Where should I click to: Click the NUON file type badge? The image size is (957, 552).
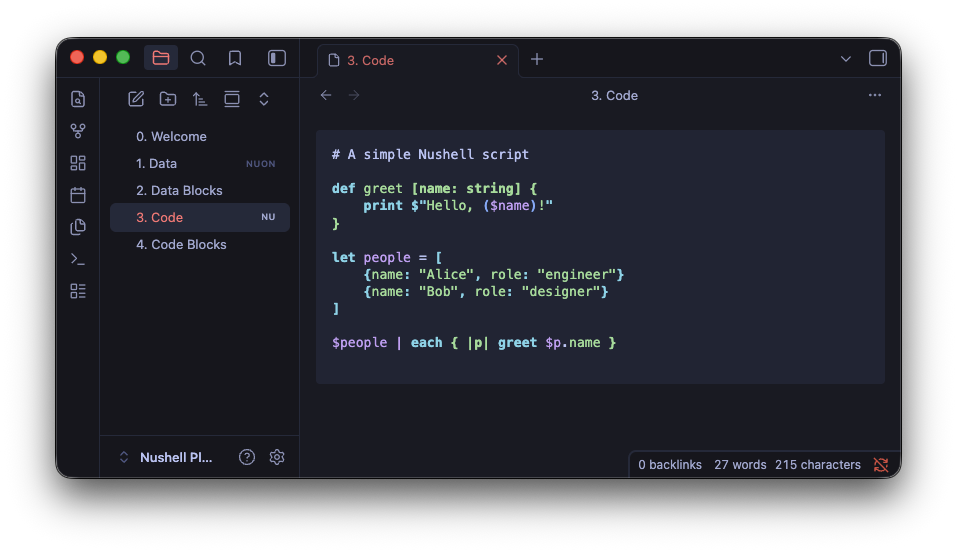pyautogui.click(x=261, y=164)
